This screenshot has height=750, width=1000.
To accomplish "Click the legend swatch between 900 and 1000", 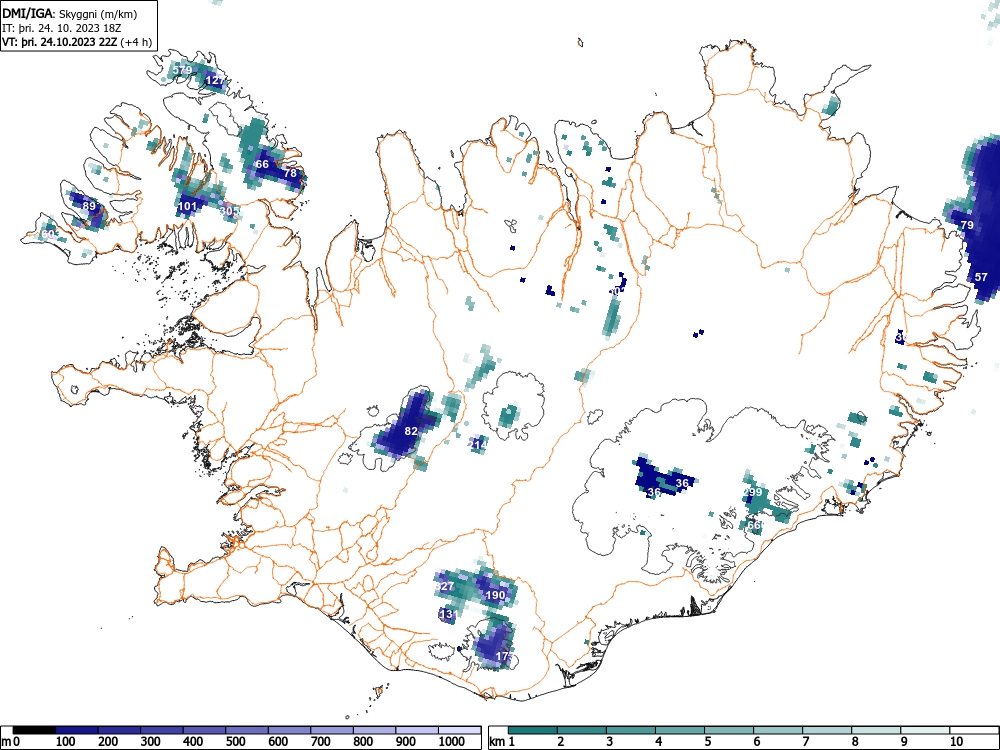I will point(417,730).
